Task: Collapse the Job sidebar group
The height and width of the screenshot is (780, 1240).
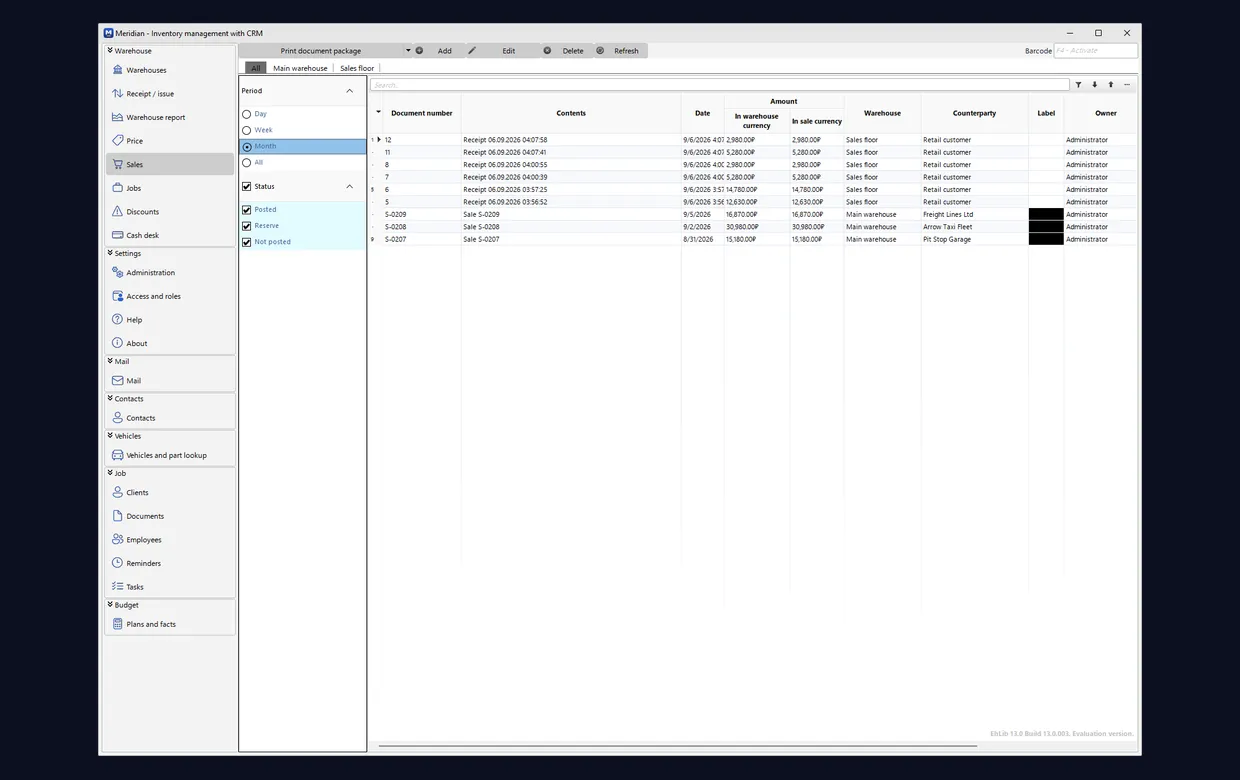Action: (111, 473)
